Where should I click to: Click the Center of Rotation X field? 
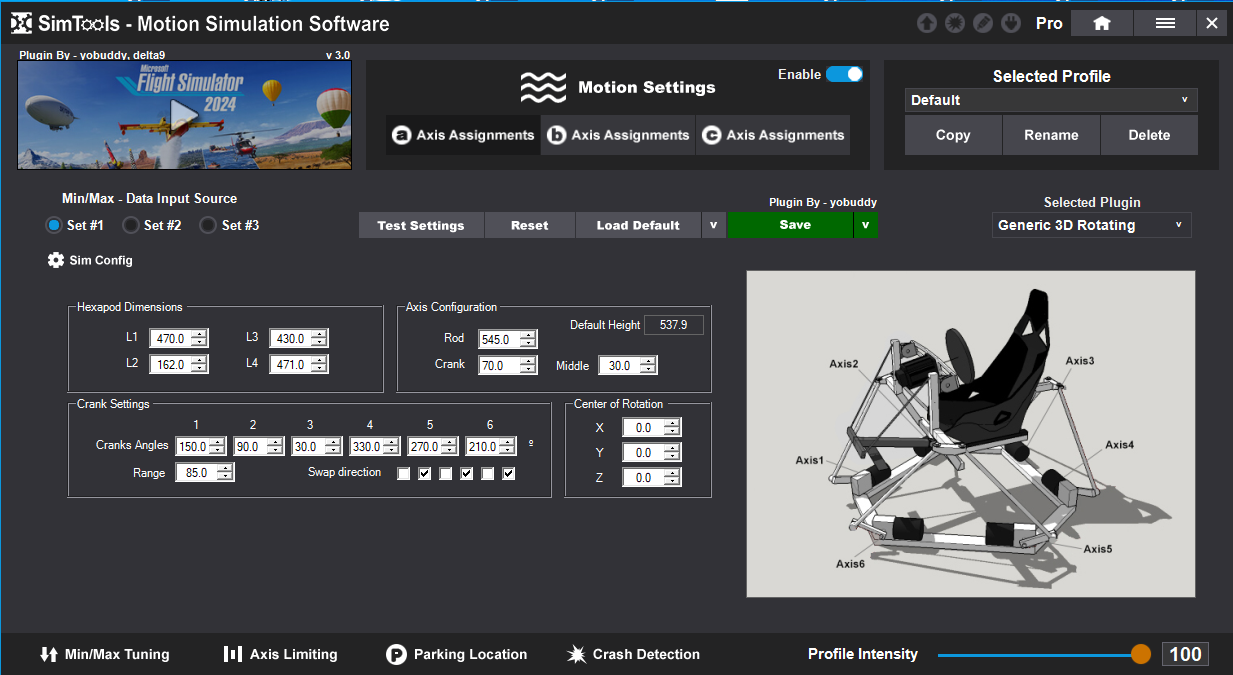(652, 428)
